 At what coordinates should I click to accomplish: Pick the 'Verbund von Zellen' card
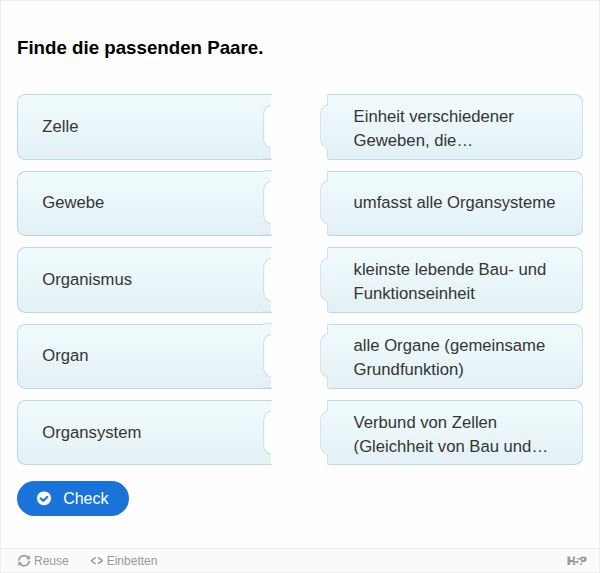tap(452, 433)
